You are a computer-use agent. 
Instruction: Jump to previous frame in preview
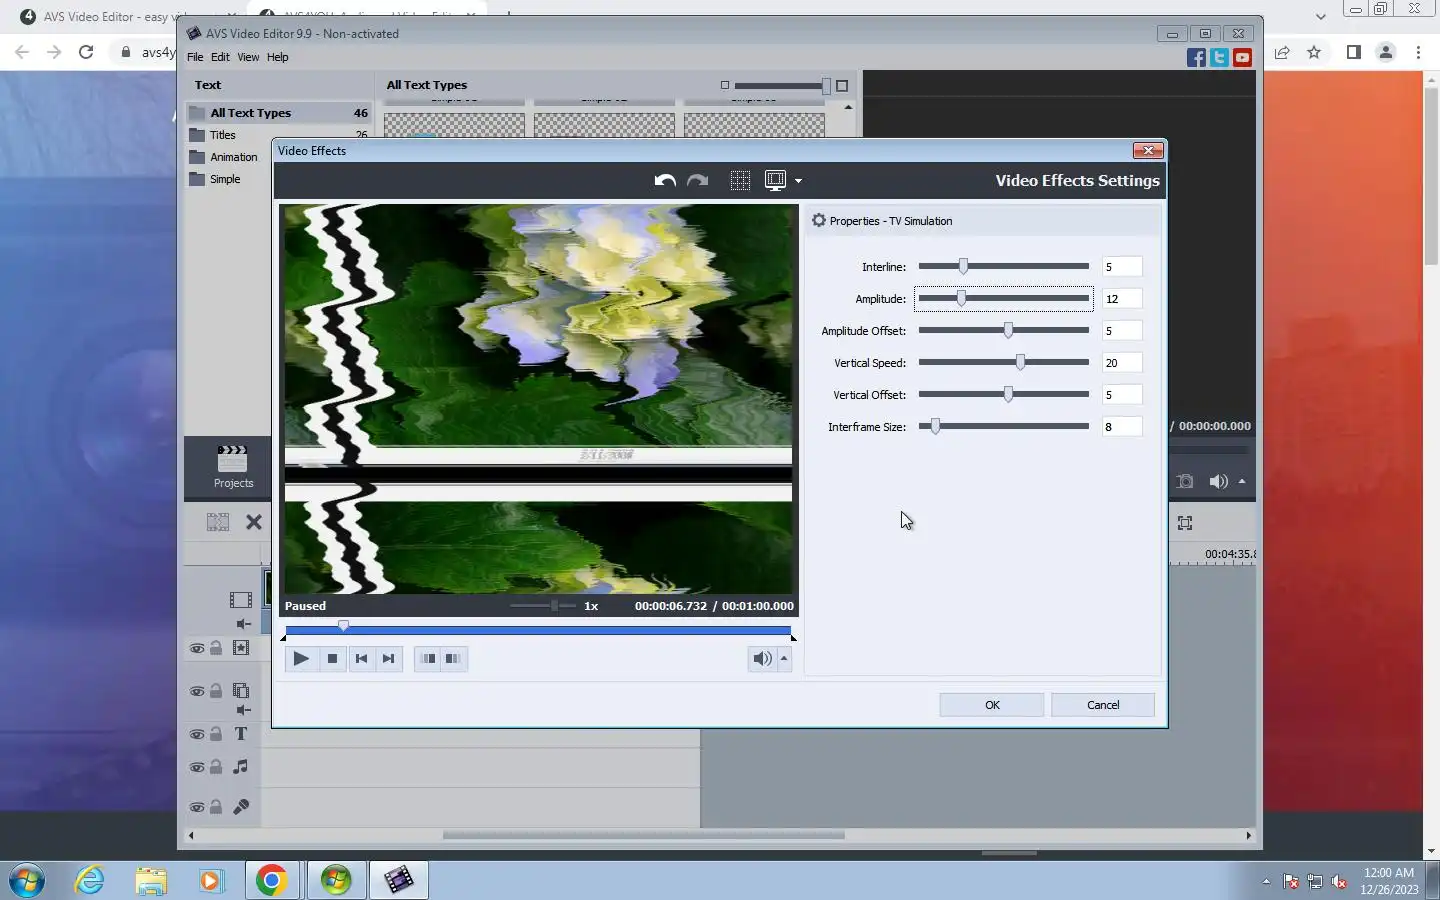(x=361, y=658)
